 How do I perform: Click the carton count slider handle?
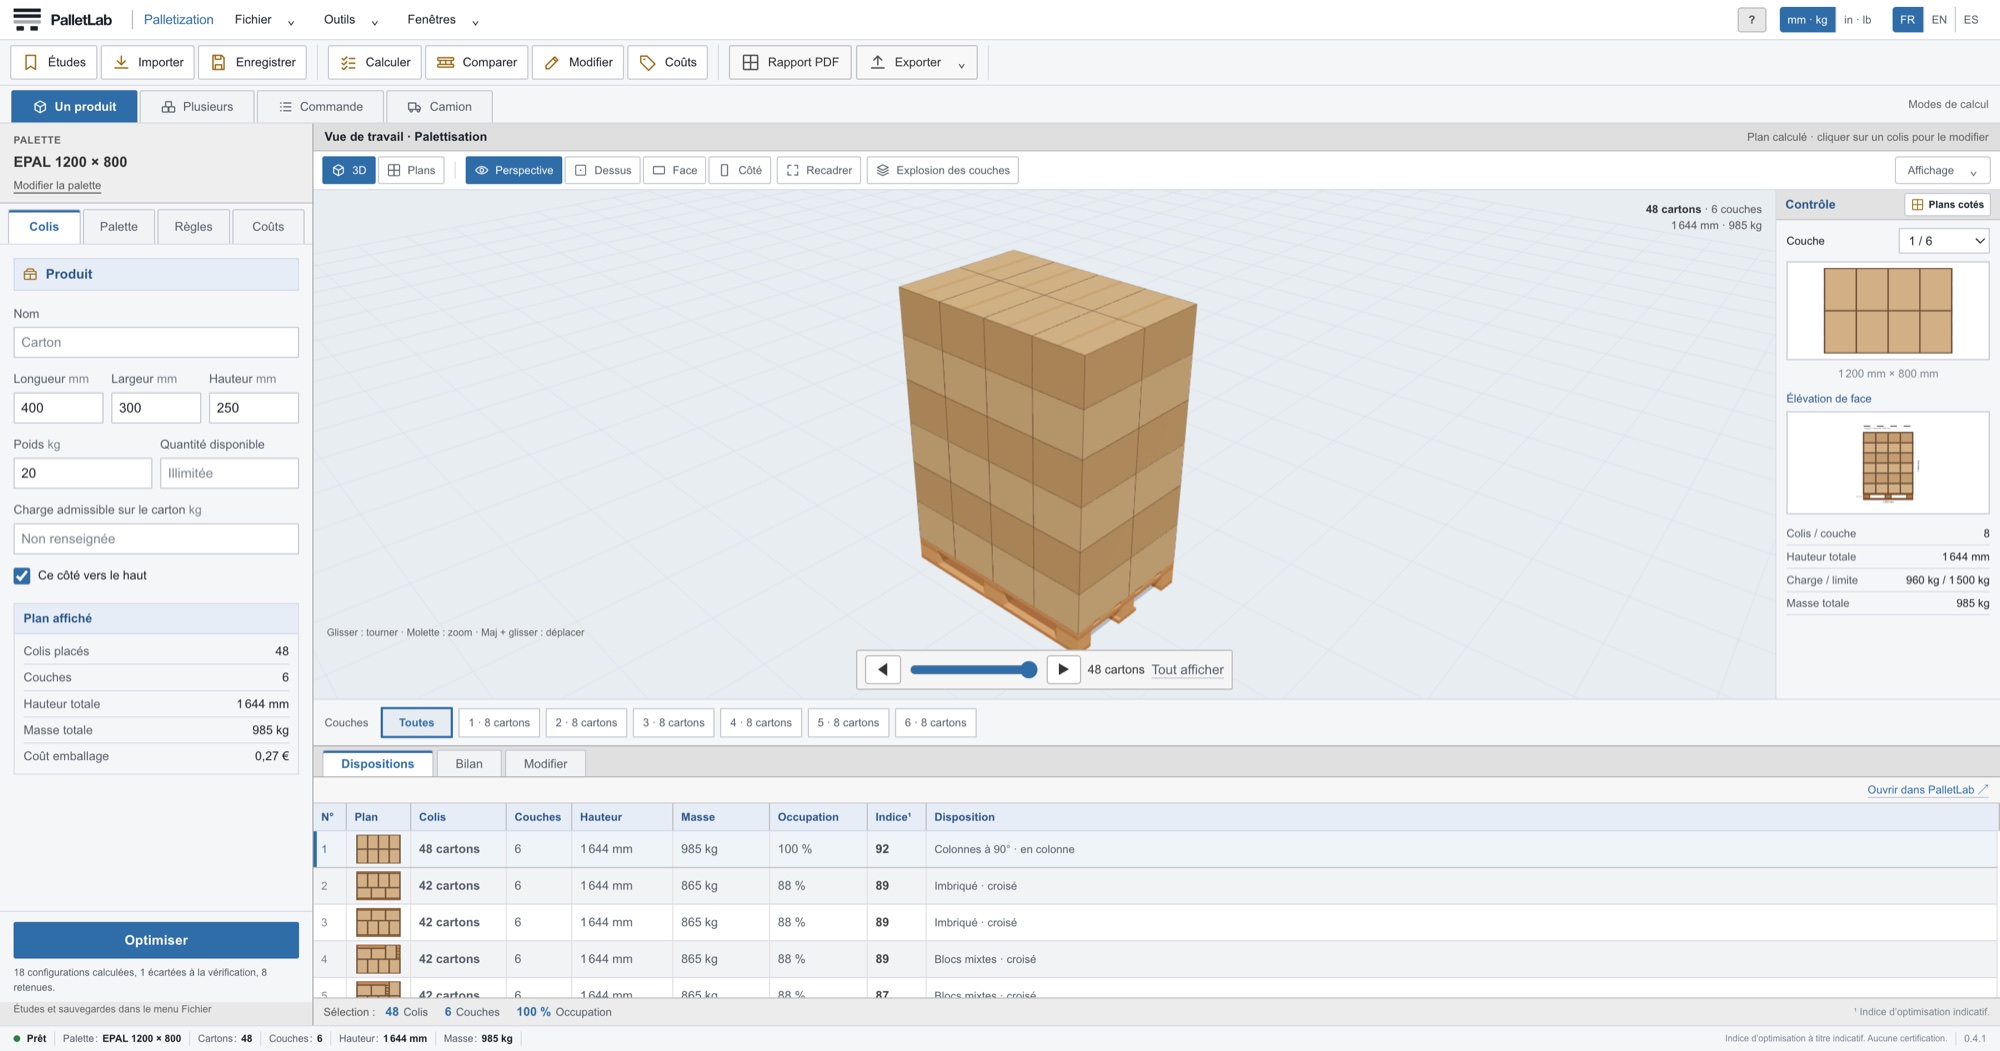[x=1028, y=669]
